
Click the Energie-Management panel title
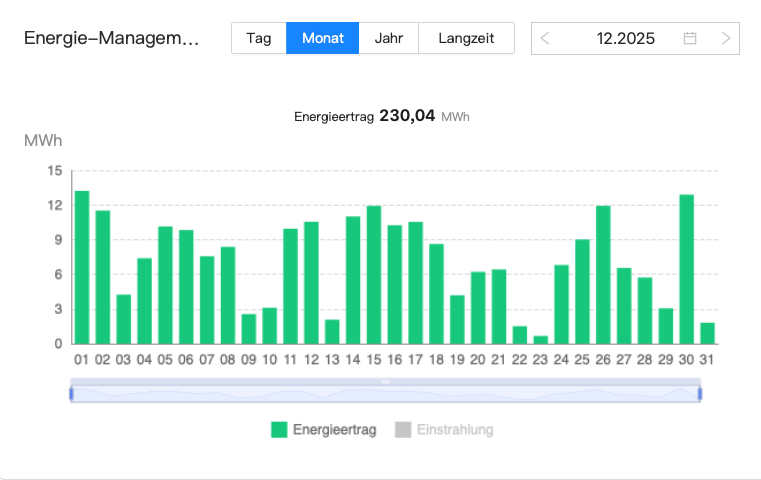tap(111, 39)
